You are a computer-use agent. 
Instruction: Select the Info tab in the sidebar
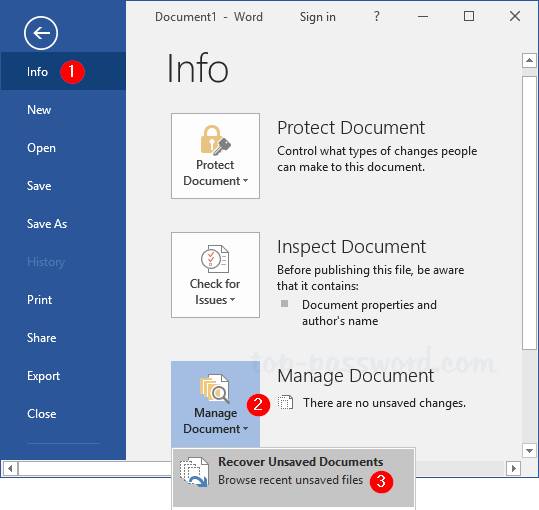[63, 71]
